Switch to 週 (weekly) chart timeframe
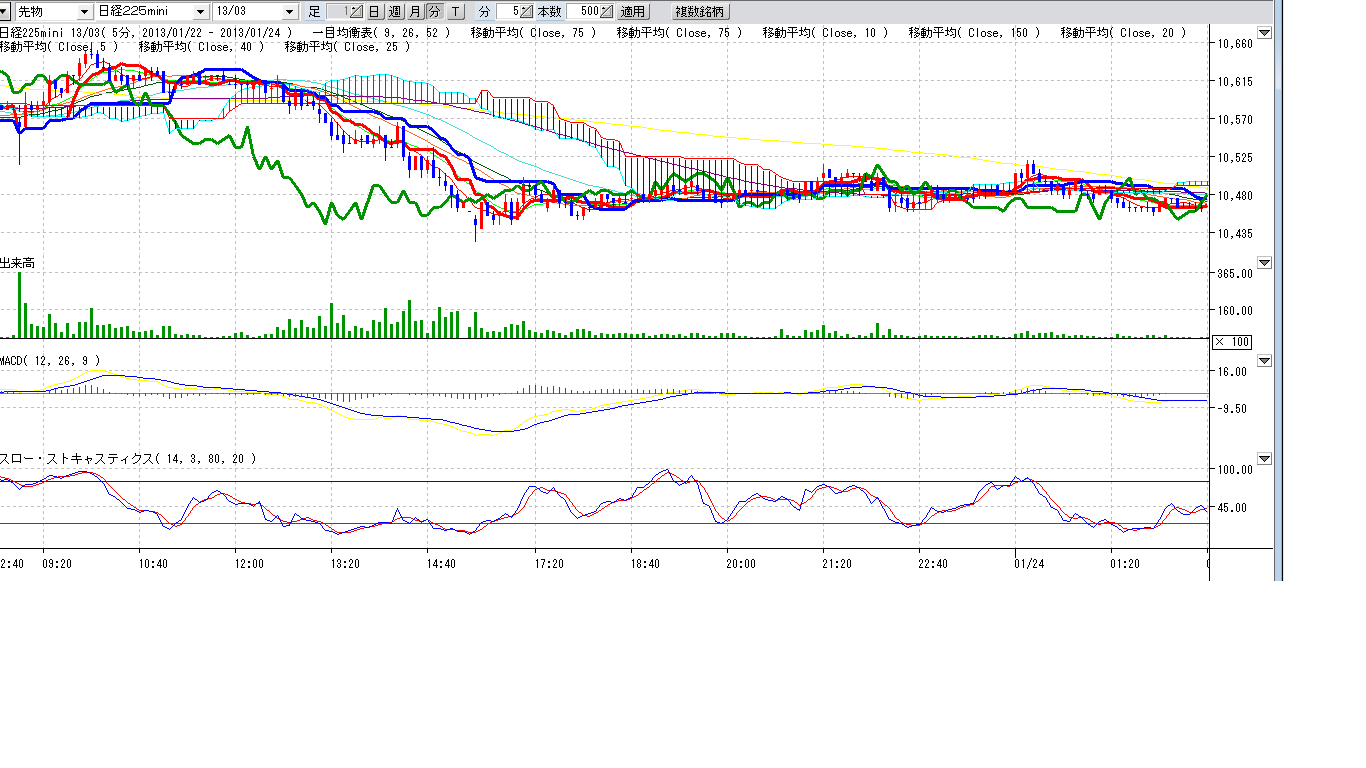The image size is (1366, 768). point(394,12)
